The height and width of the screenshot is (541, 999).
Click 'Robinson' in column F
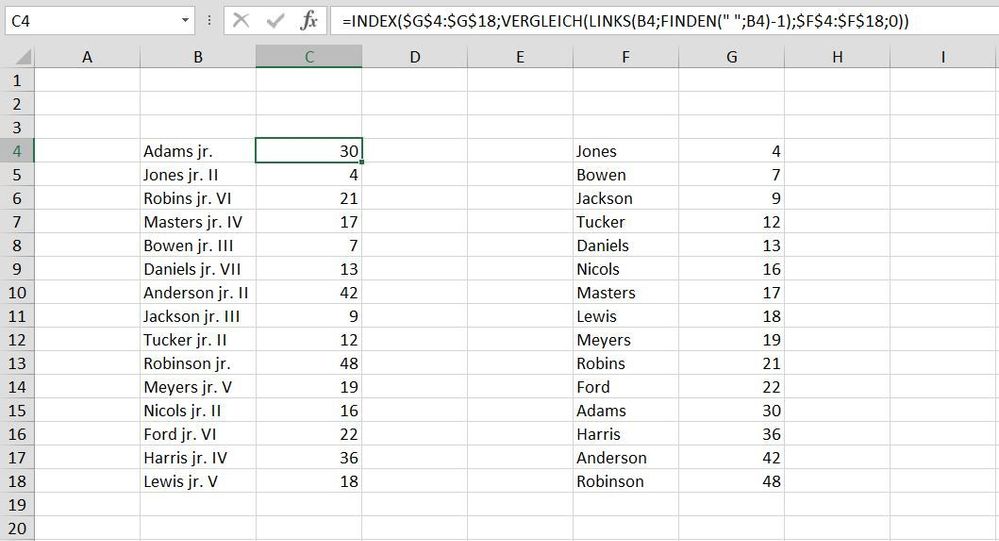click(x=626, y=481)
